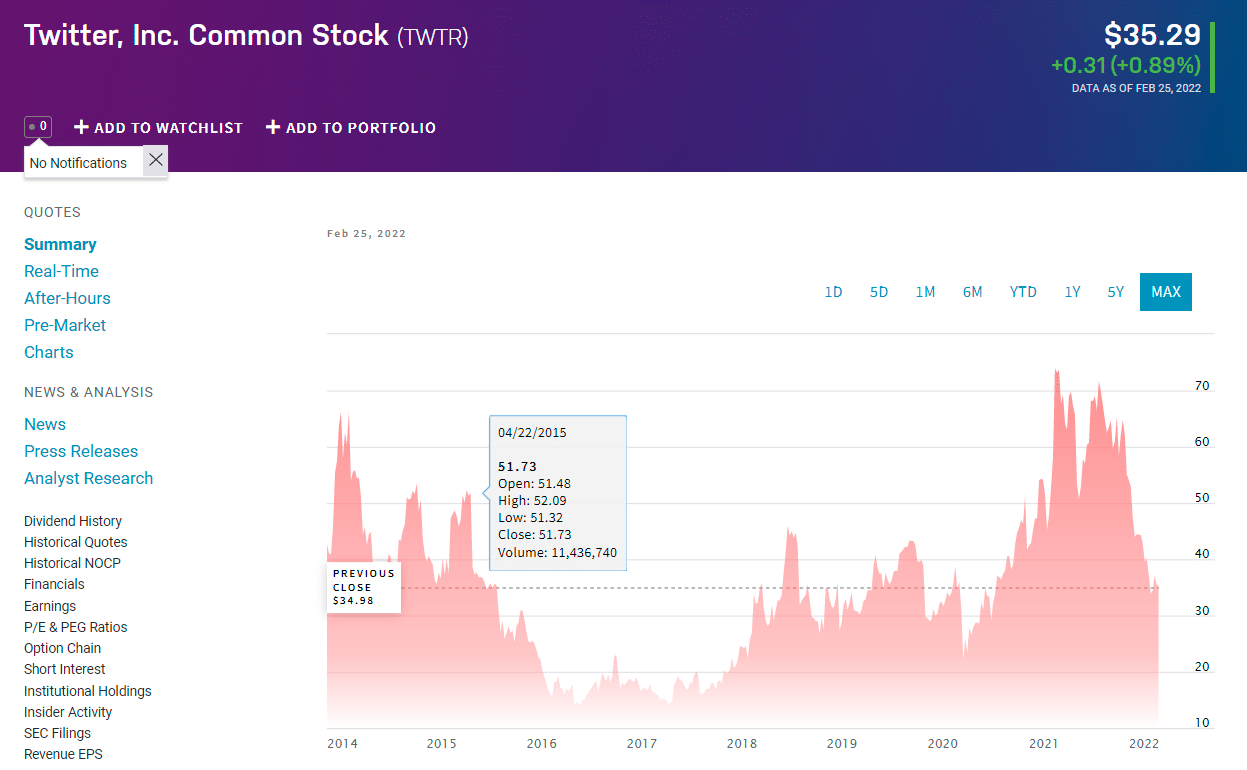Select the 1Y chart range
The width and height of the screenshot is (1247, 770).
pos(1072,292)
